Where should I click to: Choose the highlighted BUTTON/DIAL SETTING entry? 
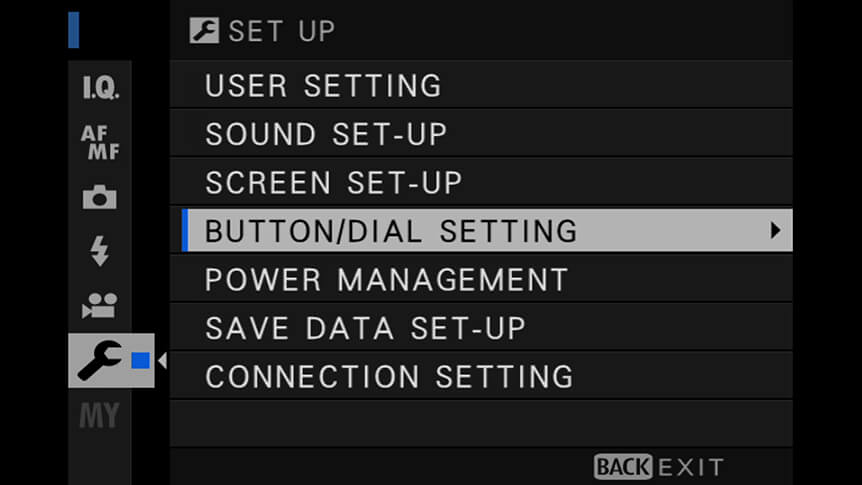click(391, 231)
